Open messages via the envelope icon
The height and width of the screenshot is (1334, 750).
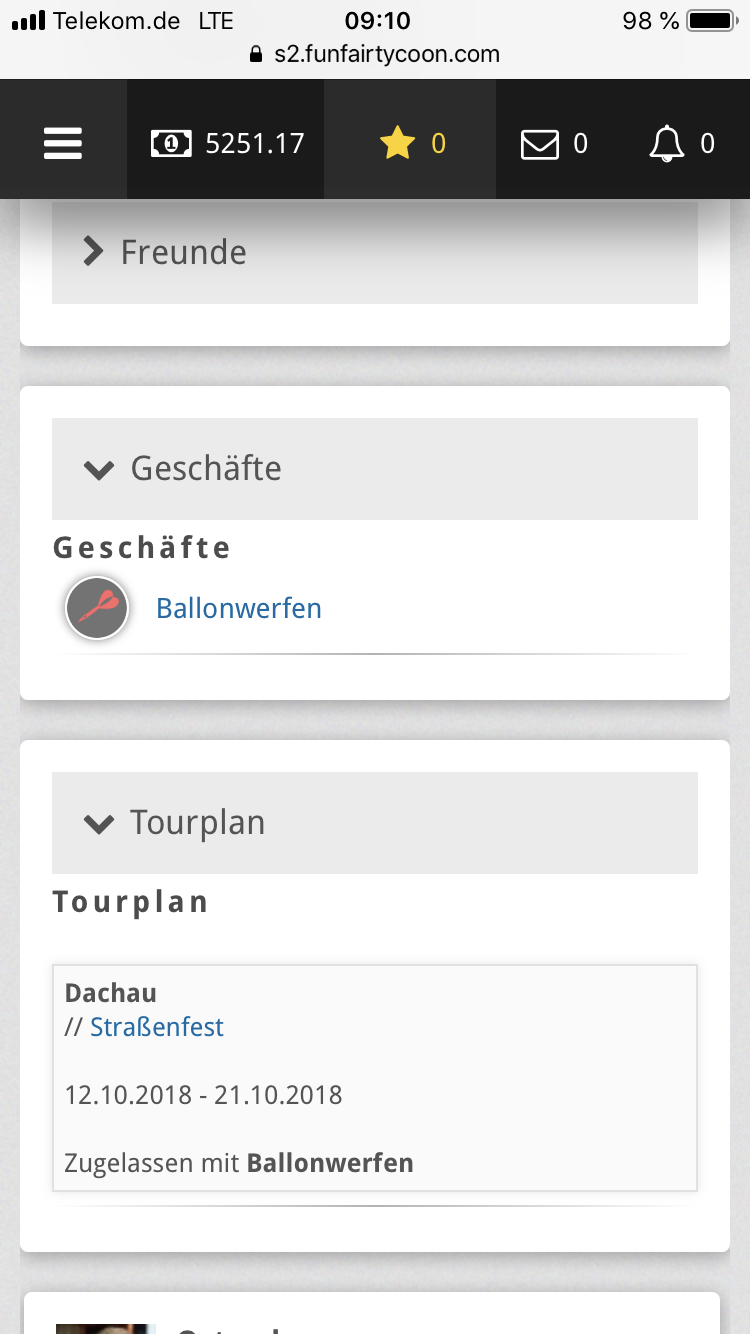point(540,145)
